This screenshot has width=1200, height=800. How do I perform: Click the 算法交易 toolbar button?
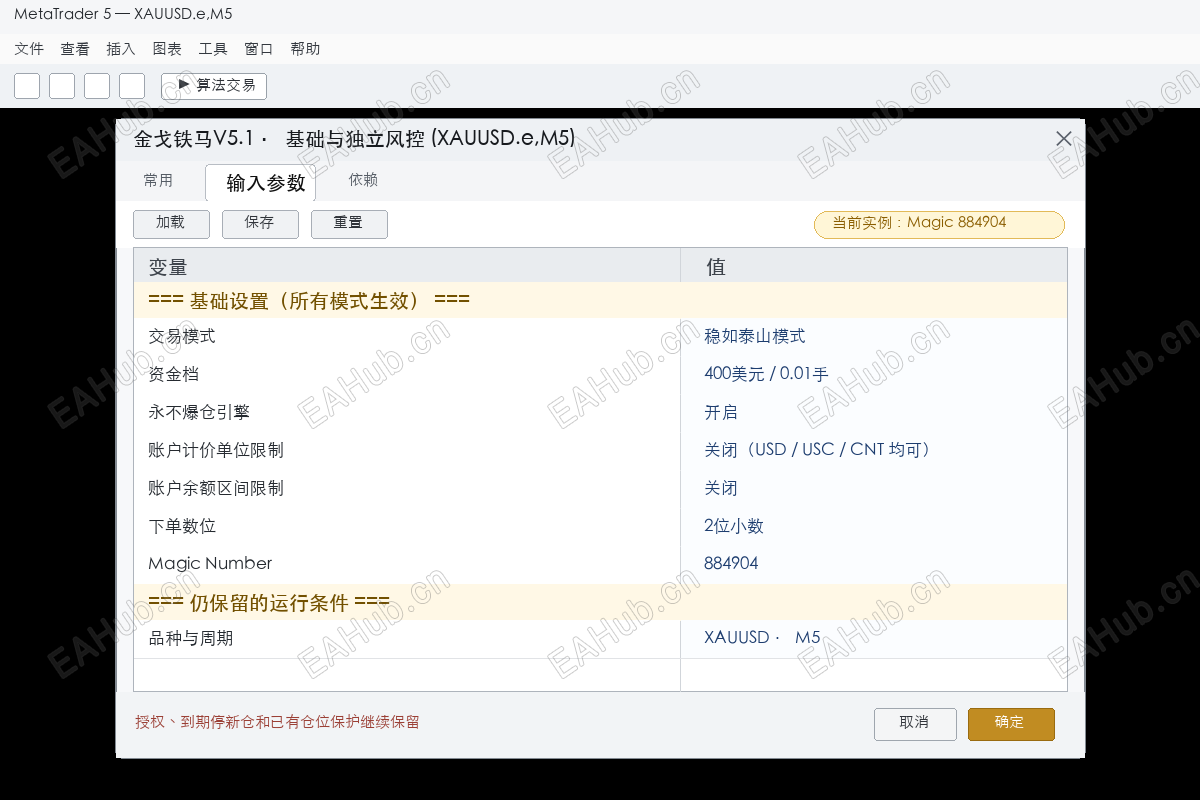pos(214,86)
